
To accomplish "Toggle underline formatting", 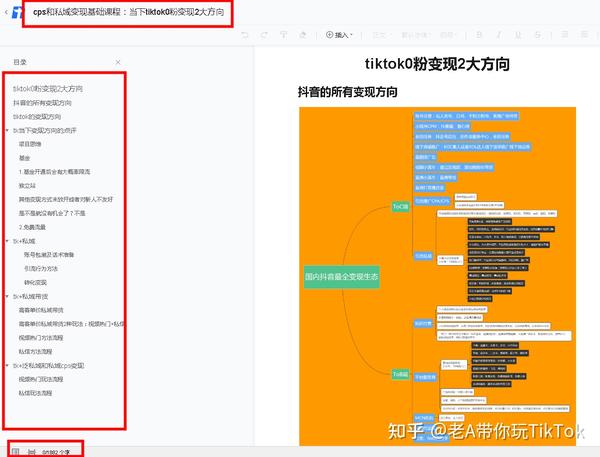I will [518, 35].
